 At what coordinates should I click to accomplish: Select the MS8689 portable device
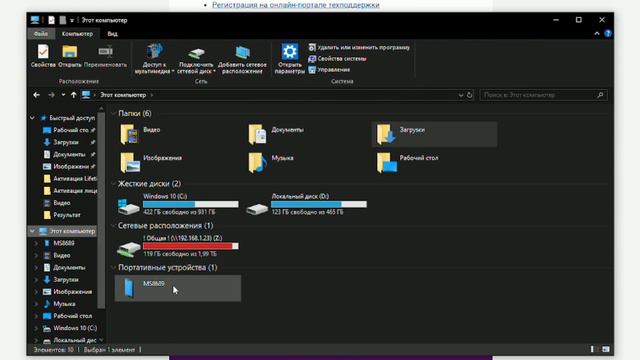178,288
